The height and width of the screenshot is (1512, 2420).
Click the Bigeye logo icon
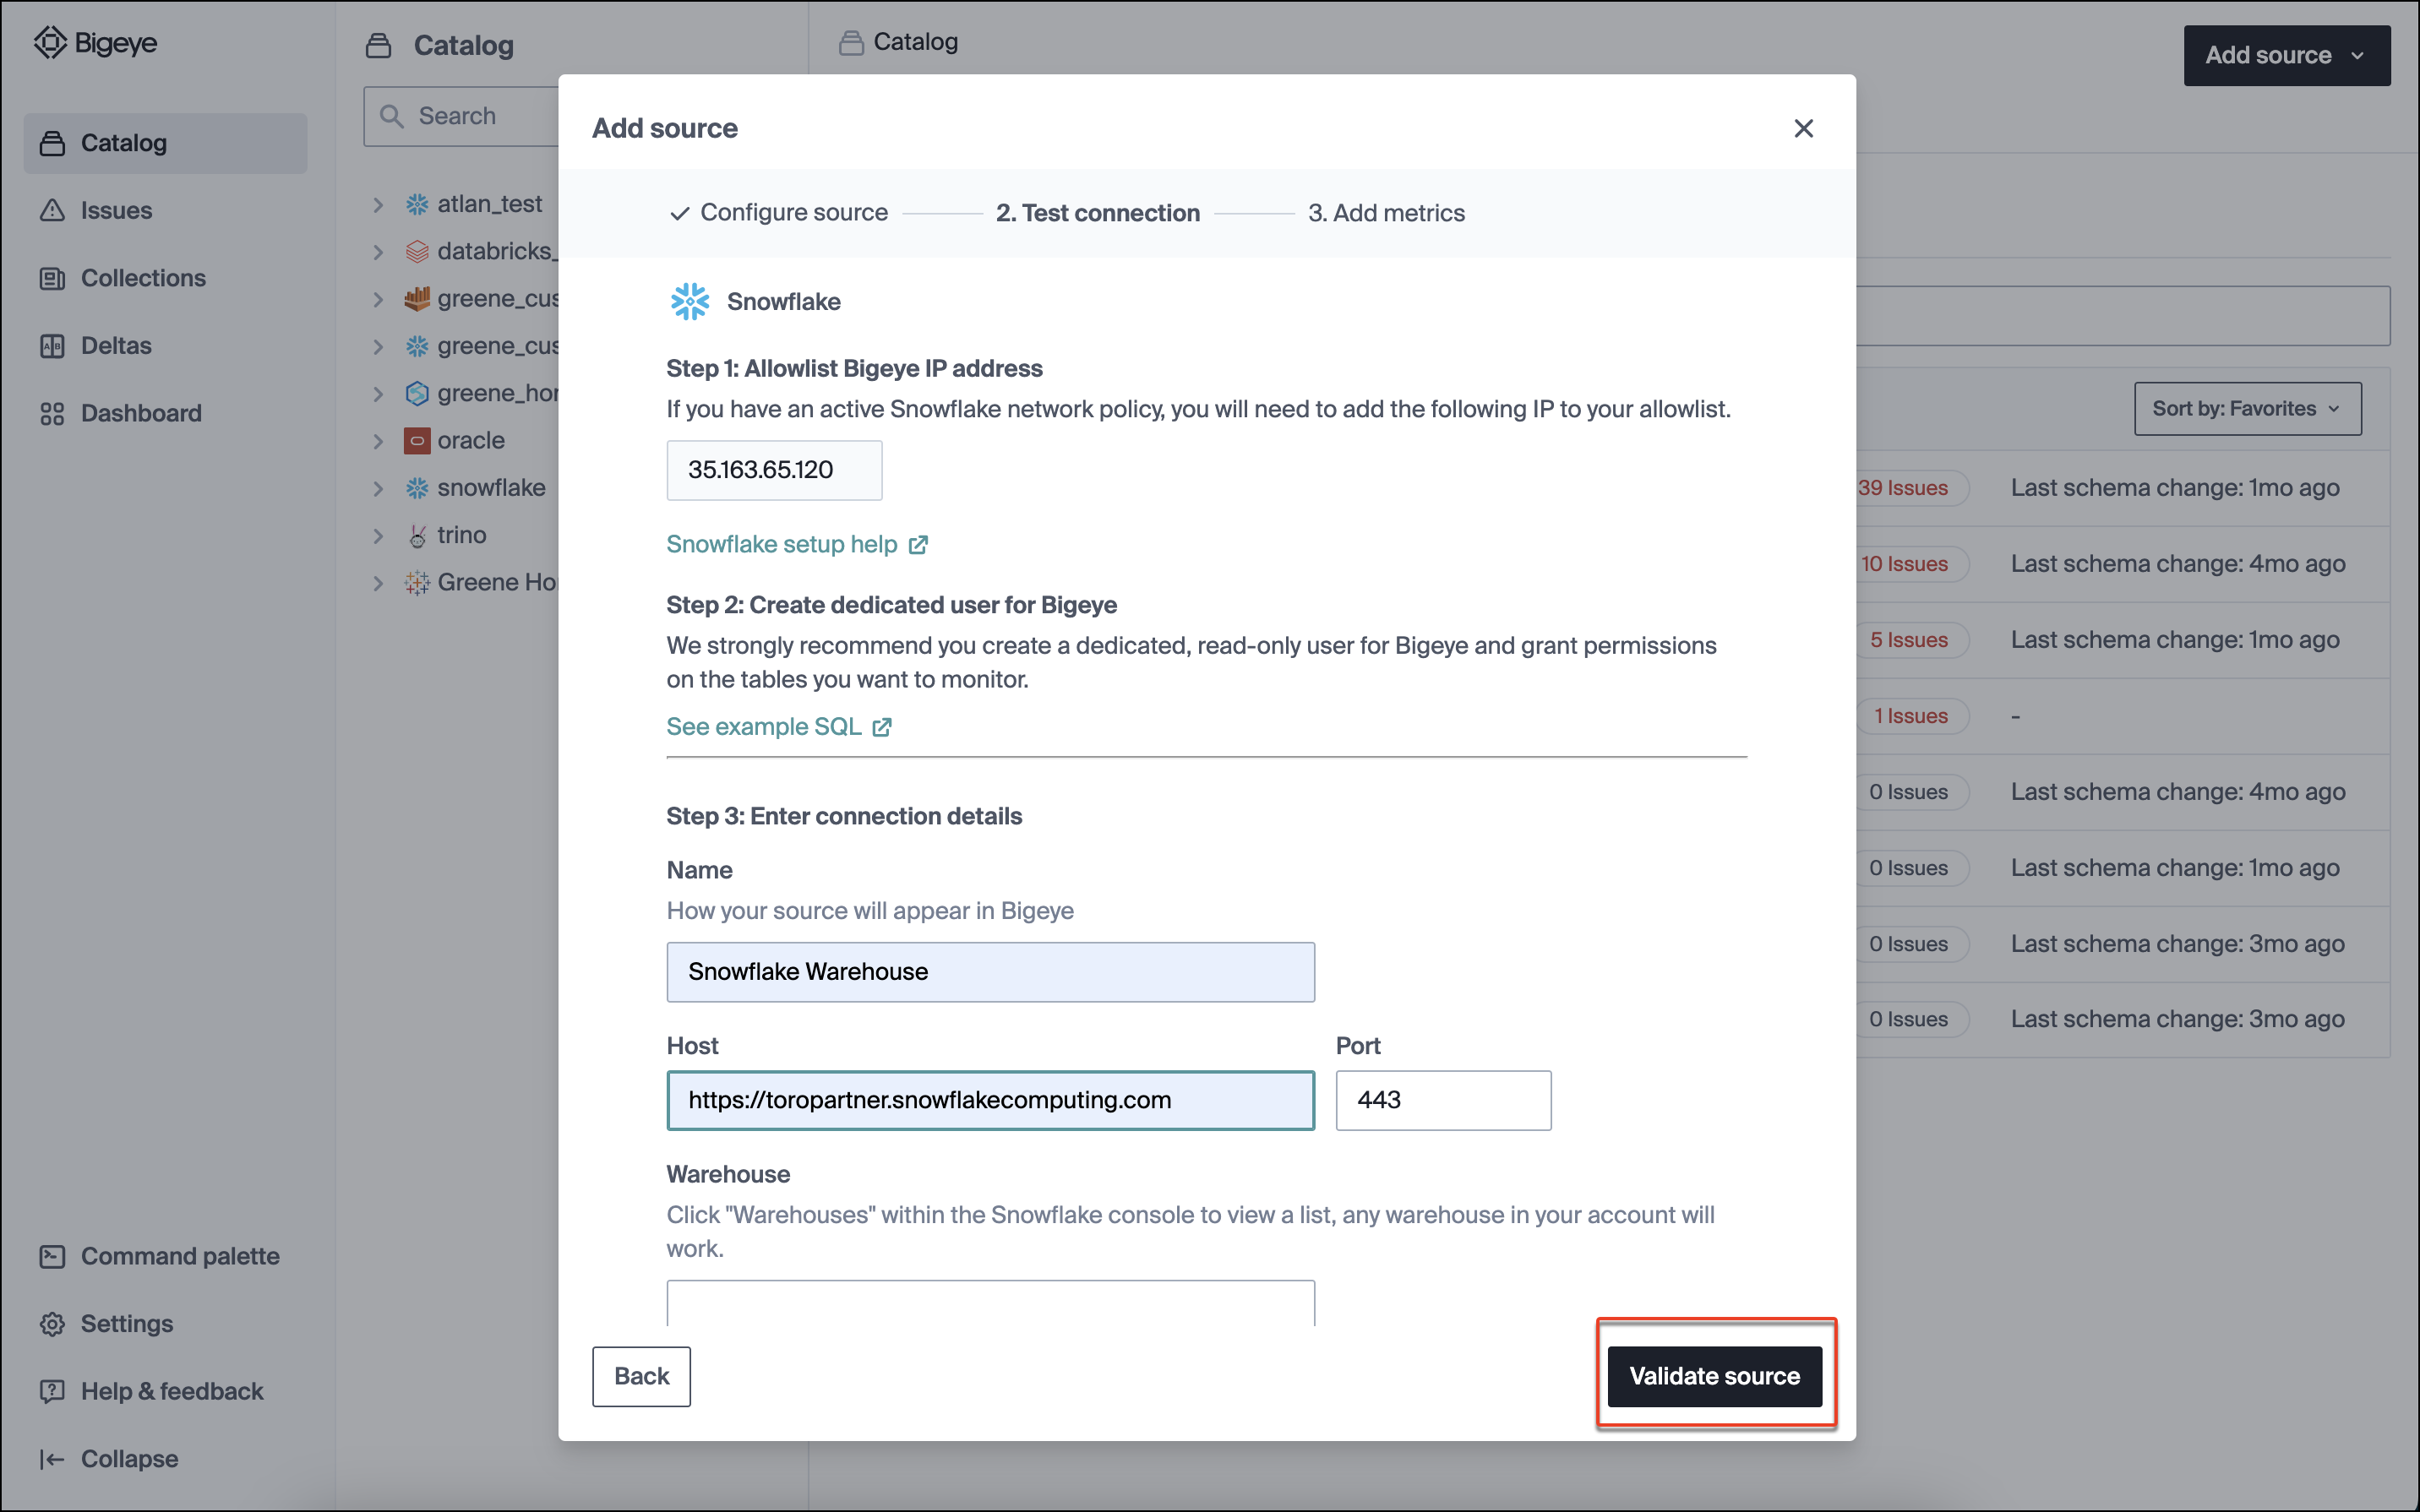pos(50,43)
